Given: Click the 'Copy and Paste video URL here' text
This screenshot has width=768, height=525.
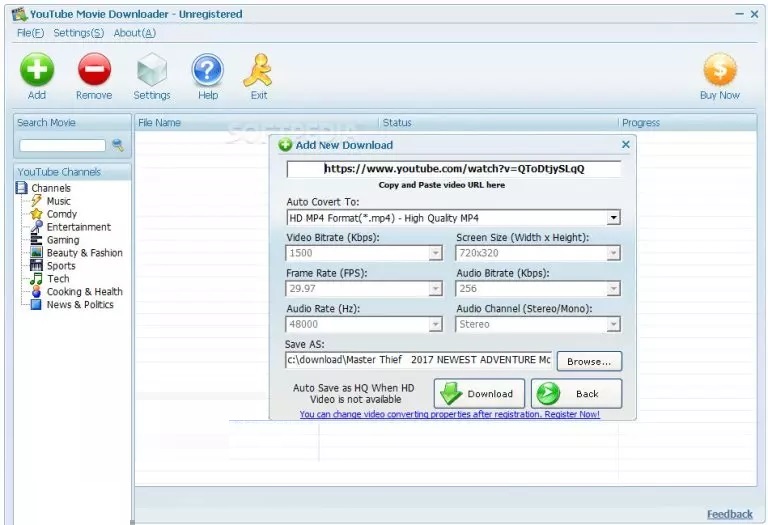Looking at the screenshot, I should 442,185.
